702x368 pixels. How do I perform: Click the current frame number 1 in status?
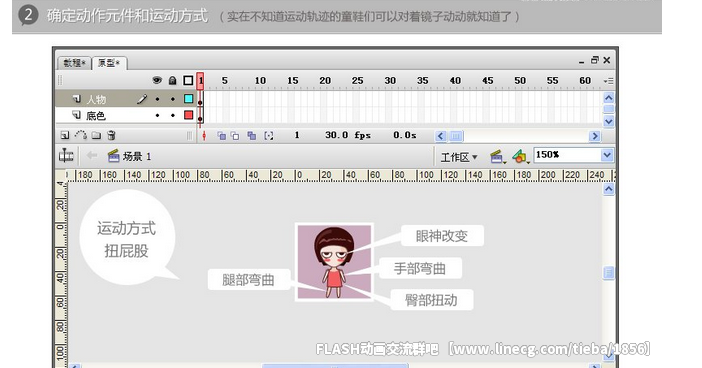pos(297,135)
